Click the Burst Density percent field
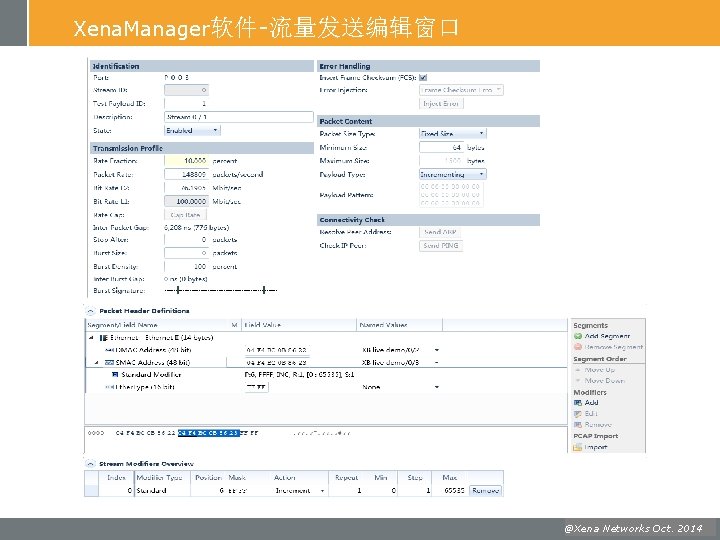Viewport: 720px width, 540px height. [x=186, y=267]
